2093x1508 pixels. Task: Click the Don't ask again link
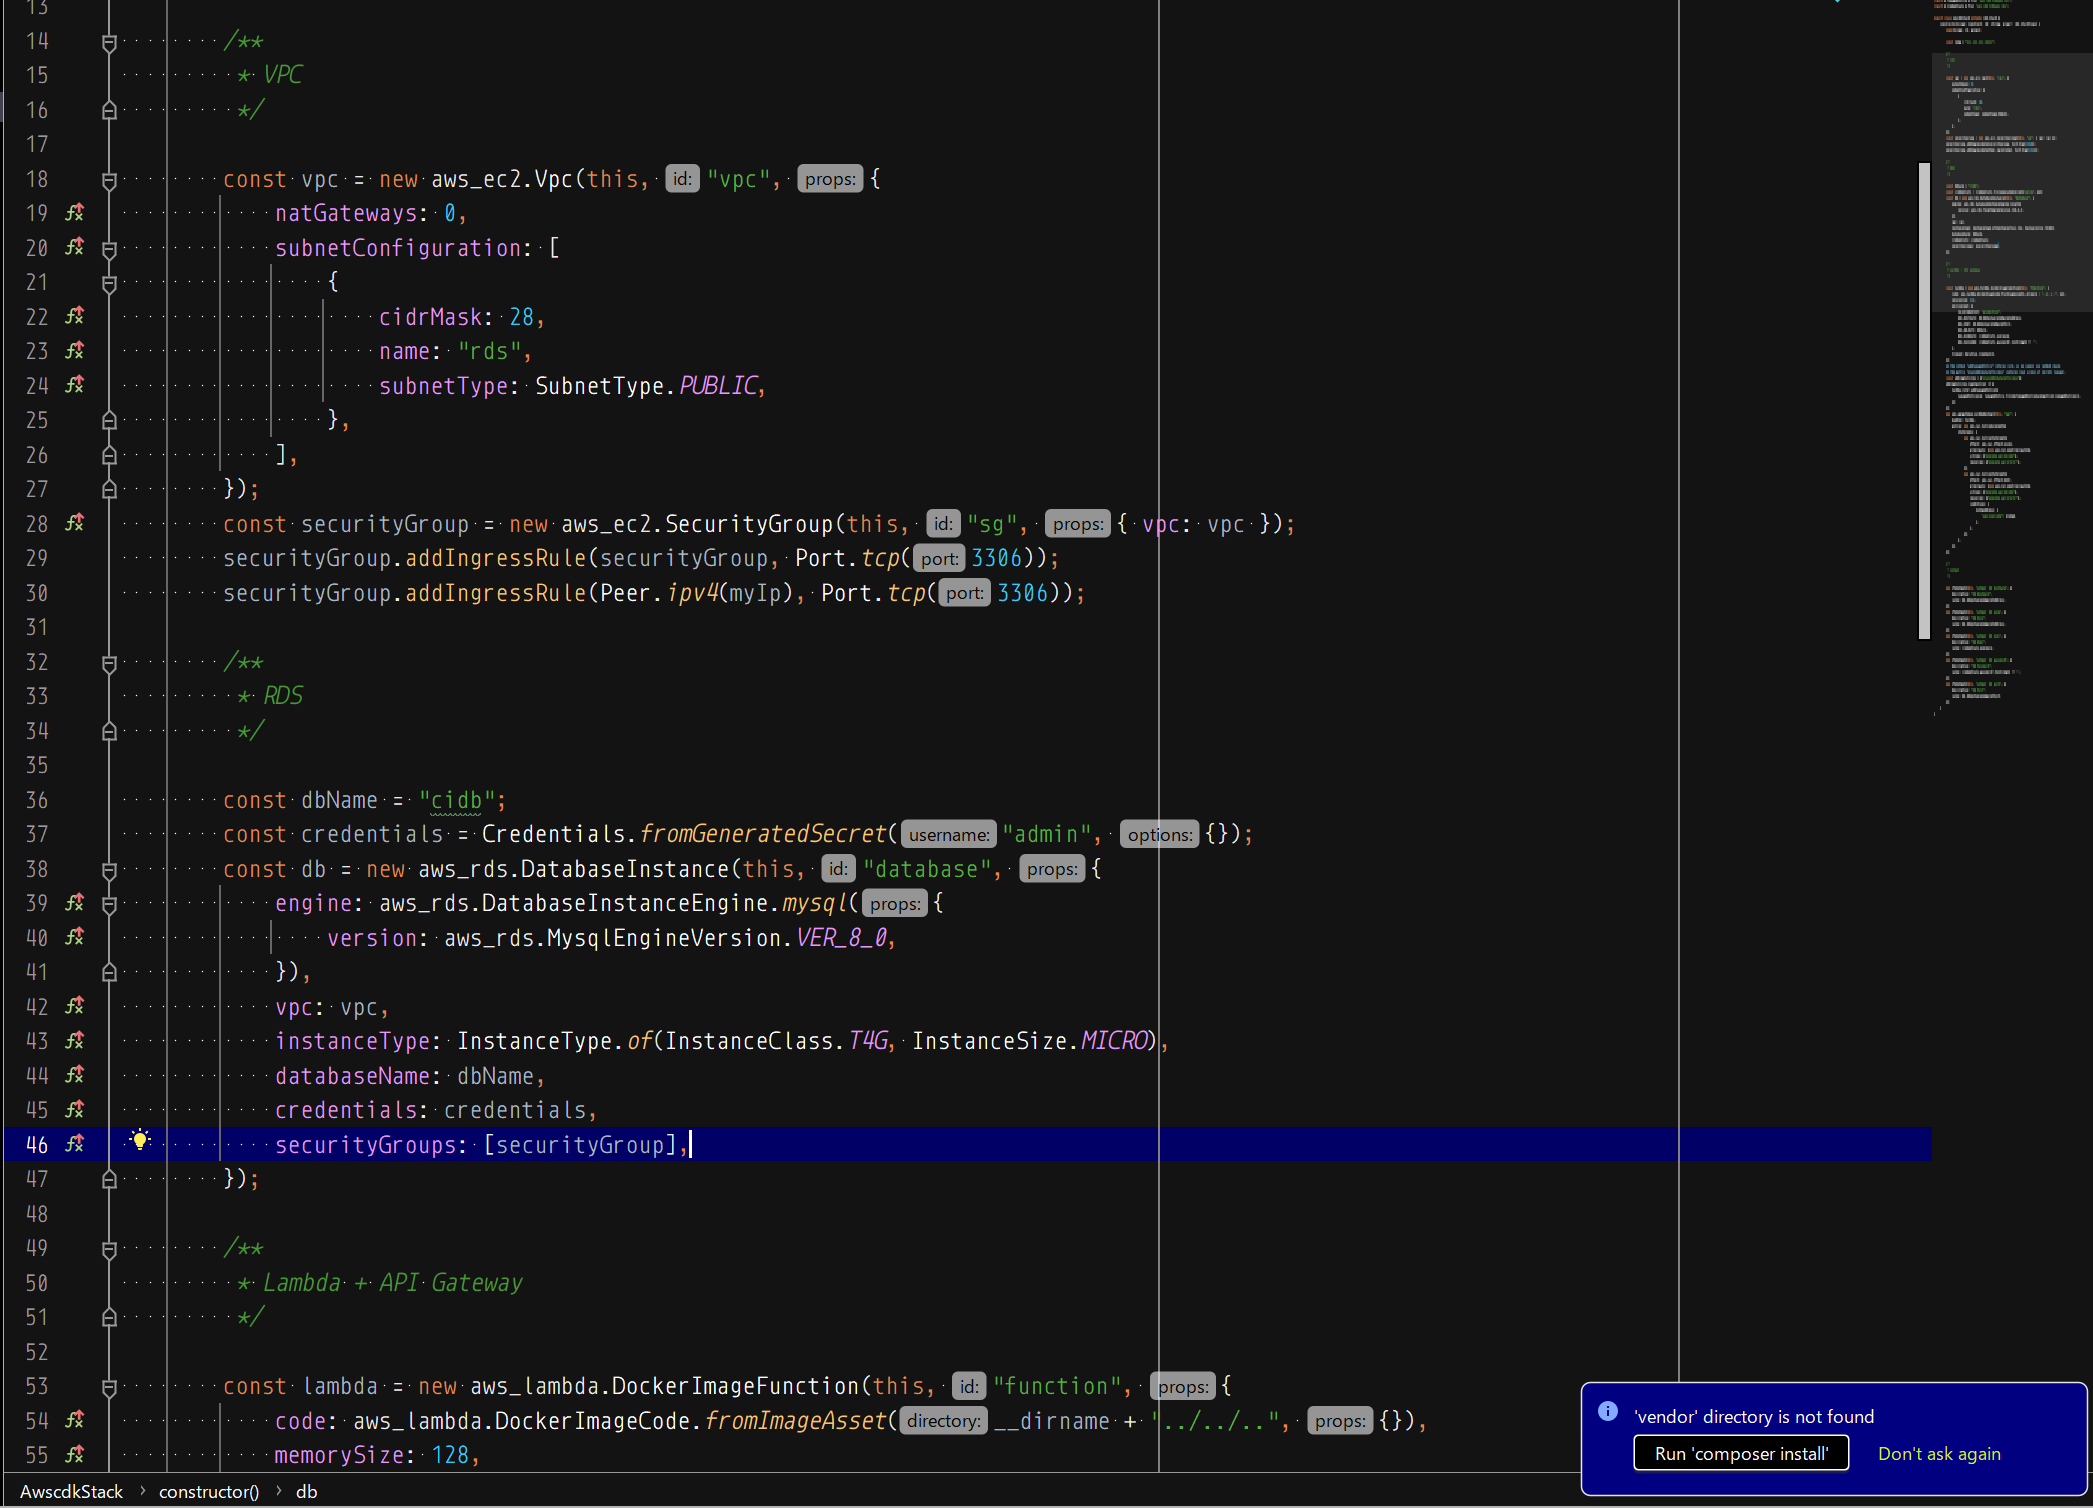(1939, 1453)
